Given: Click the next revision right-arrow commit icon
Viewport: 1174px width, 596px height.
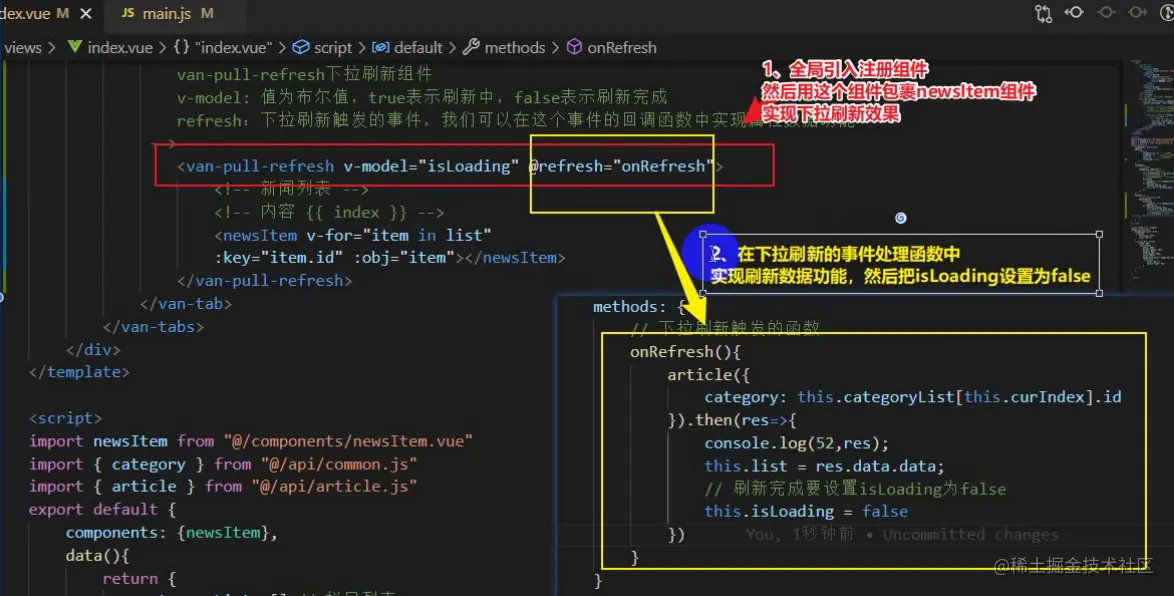Looking at the screenshot, I should 1137,12.
